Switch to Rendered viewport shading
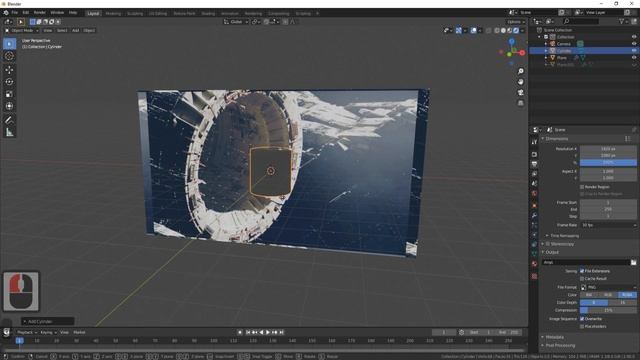 [516, 30]
